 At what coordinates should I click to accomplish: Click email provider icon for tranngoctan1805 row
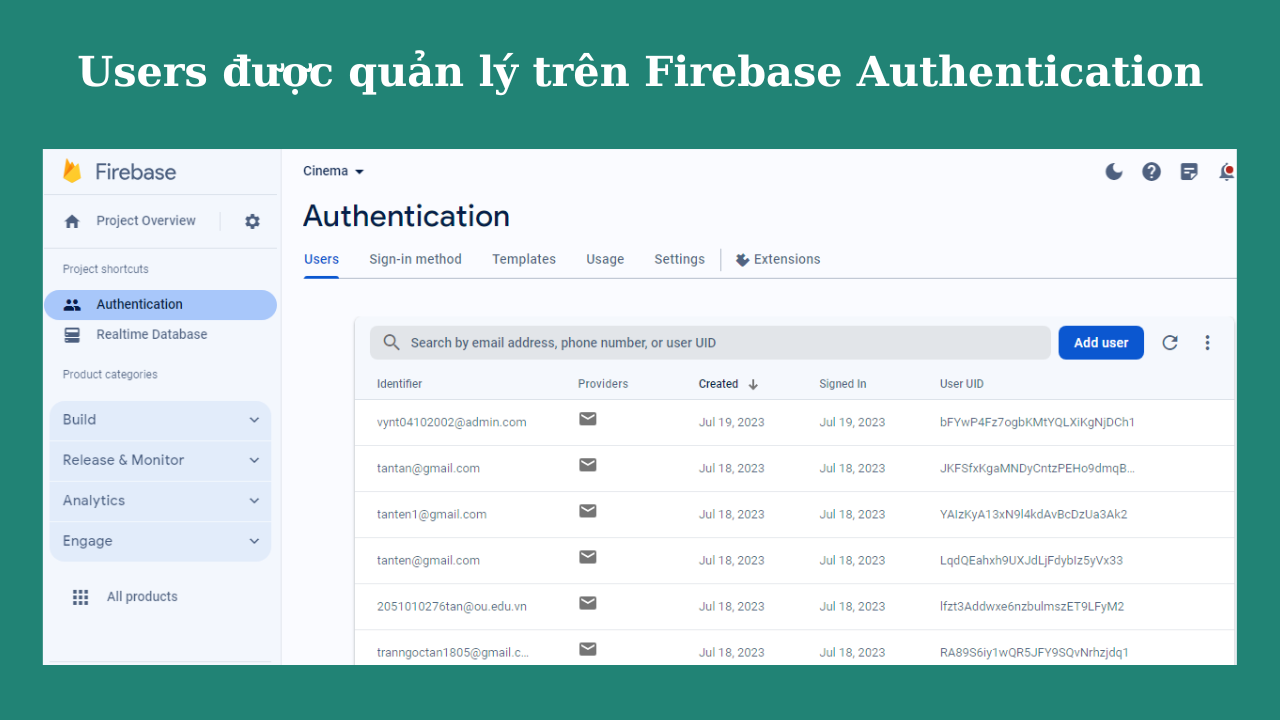588,649
